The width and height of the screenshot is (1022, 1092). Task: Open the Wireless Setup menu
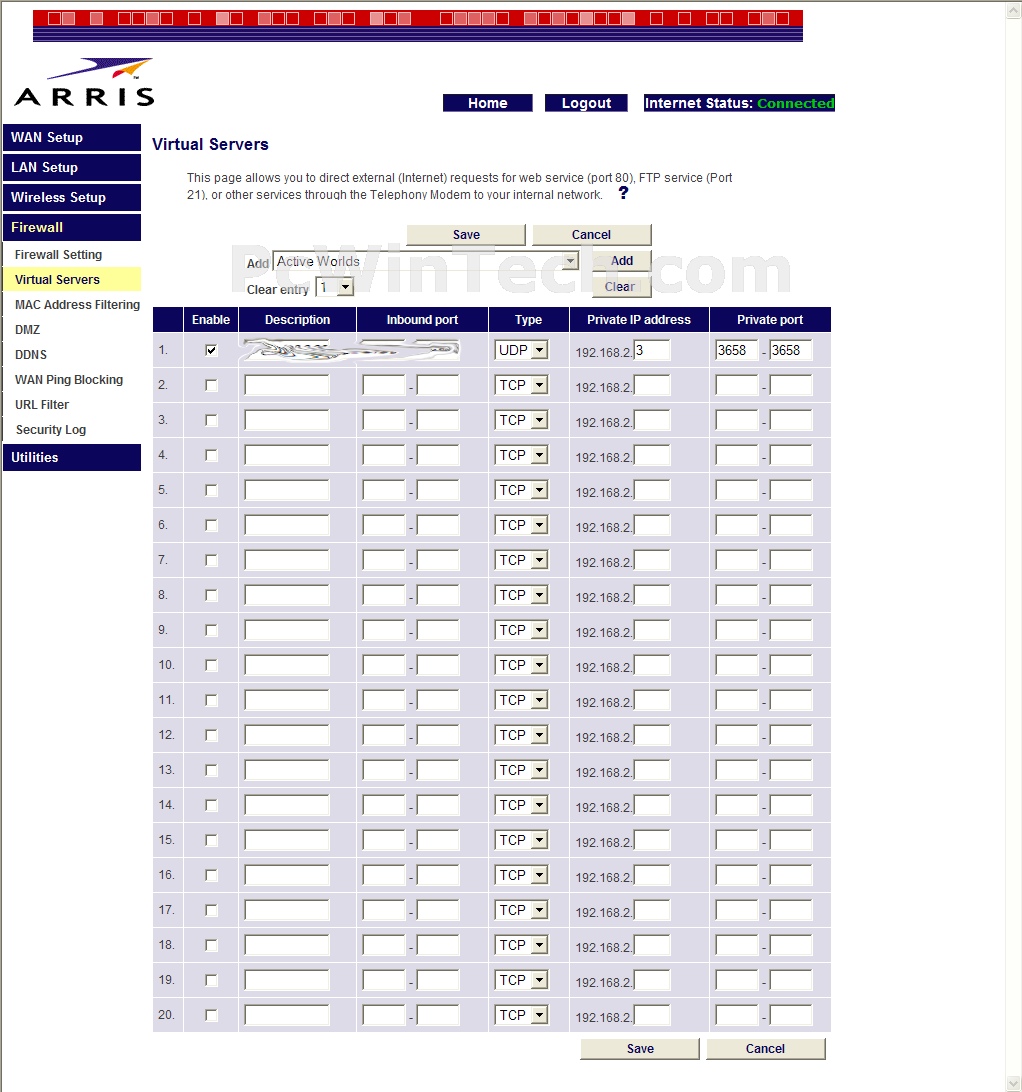pos(72,197)
